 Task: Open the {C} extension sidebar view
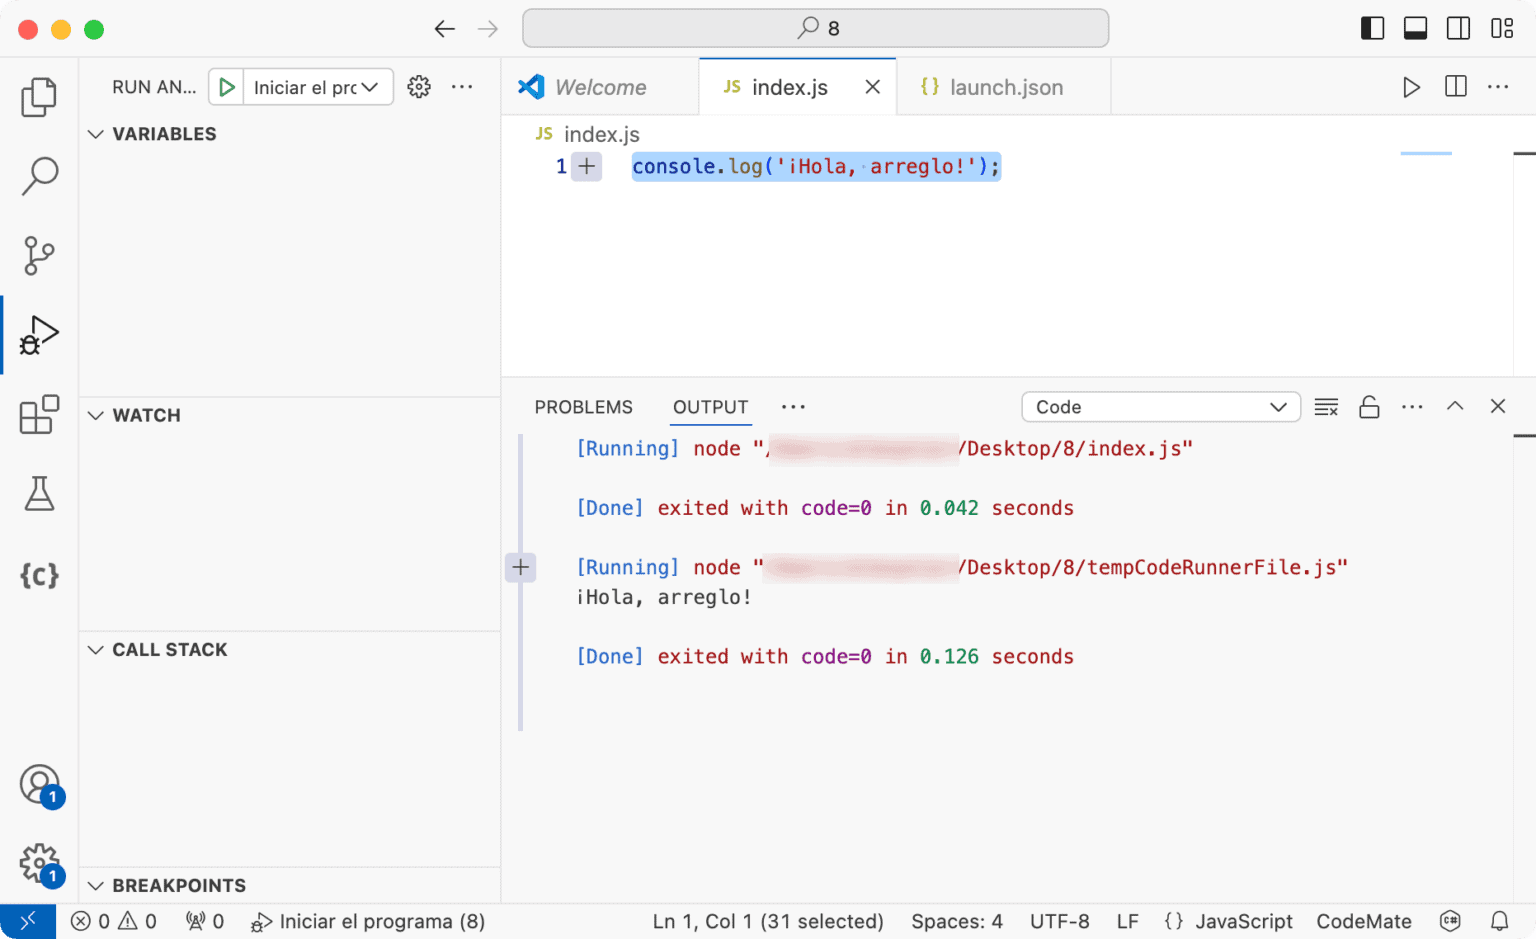38,575
